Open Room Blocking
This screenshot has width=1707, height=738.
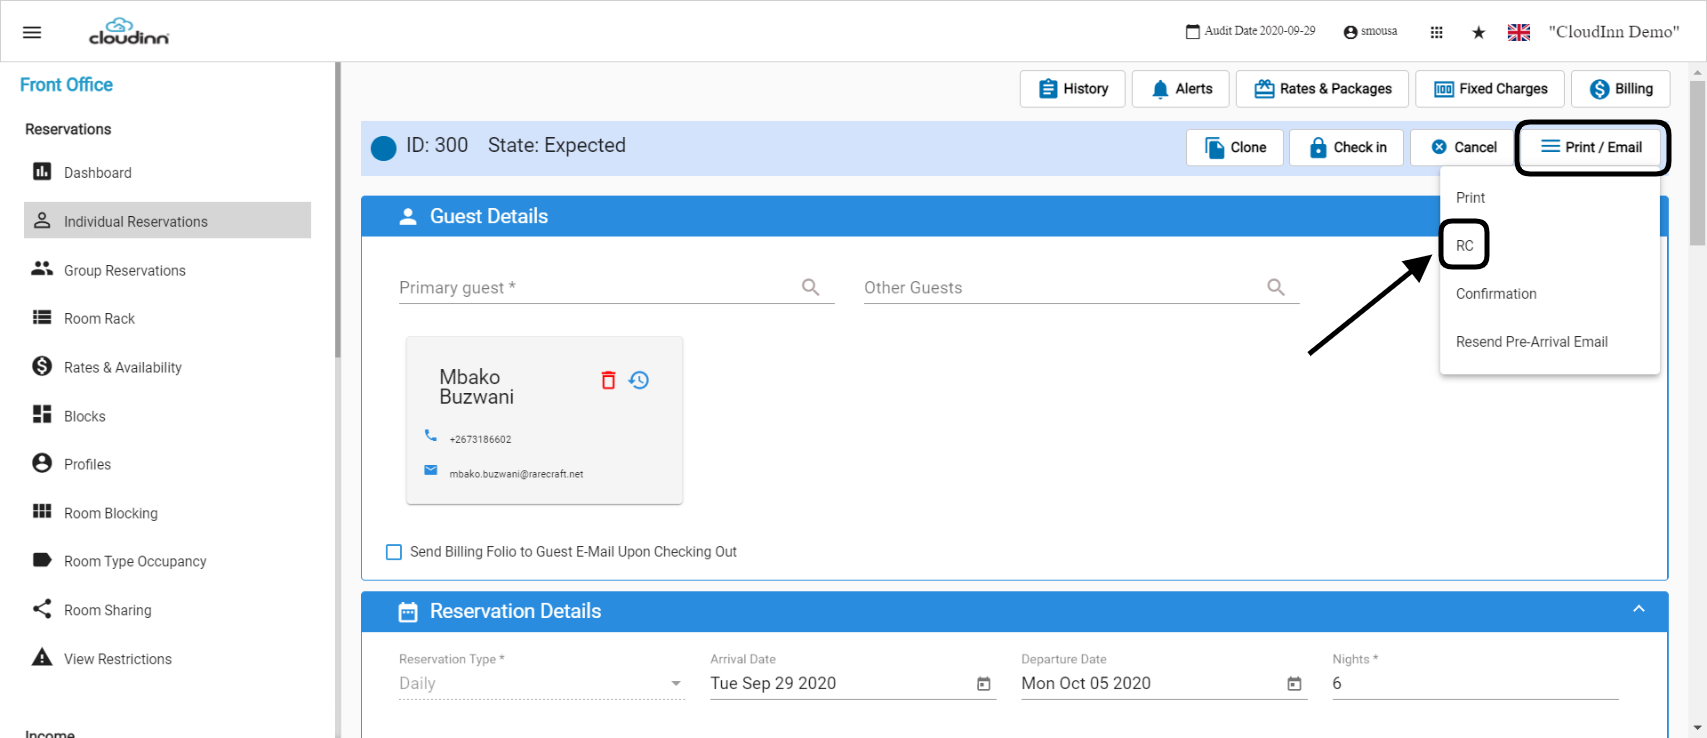point(167,513)
